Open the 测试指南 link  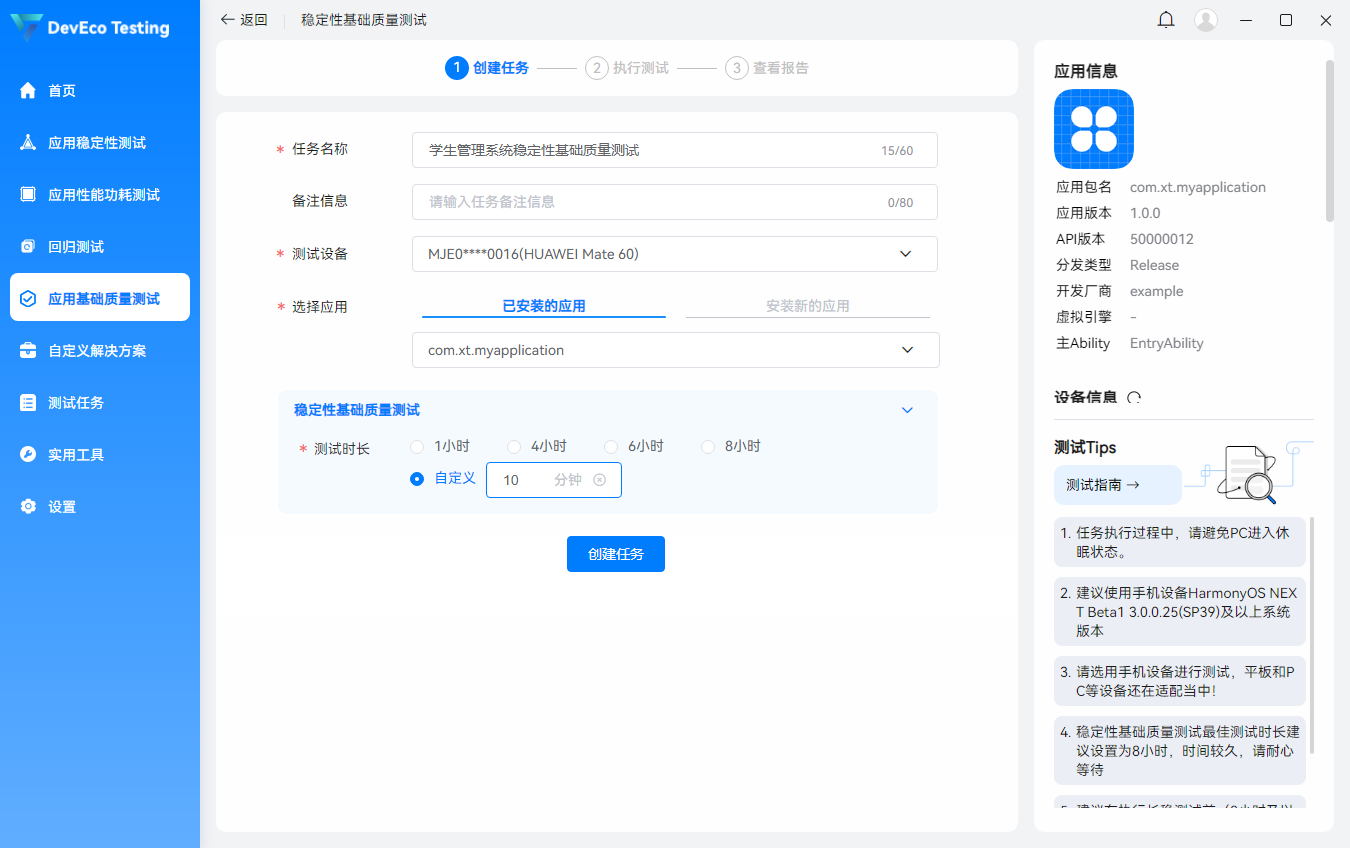pyautogui.click(x=1103, y=485)
